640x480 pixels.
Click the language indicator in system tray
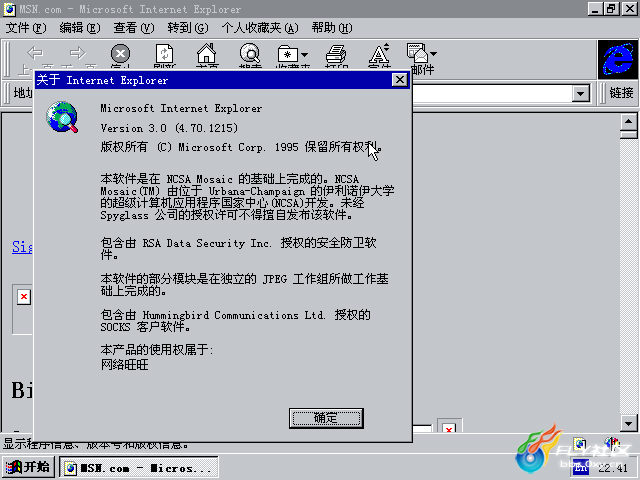tap(581, 468)
